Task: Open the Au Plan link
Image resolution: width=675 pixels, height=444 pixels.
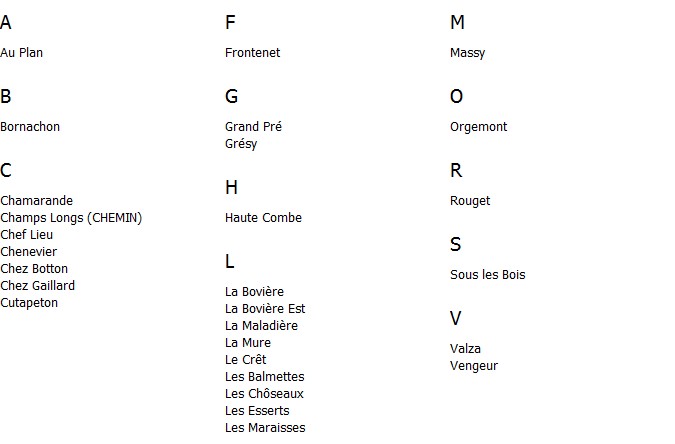Action: coord(22,53)
